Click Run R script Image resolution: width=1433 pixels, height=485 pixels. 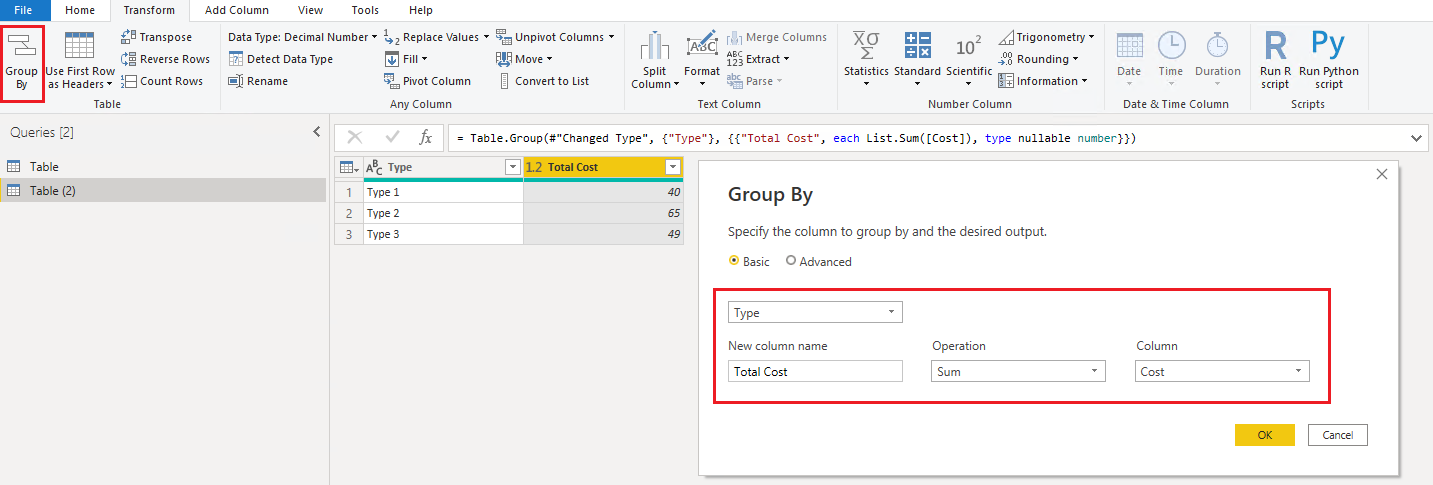click(1275, 62)
